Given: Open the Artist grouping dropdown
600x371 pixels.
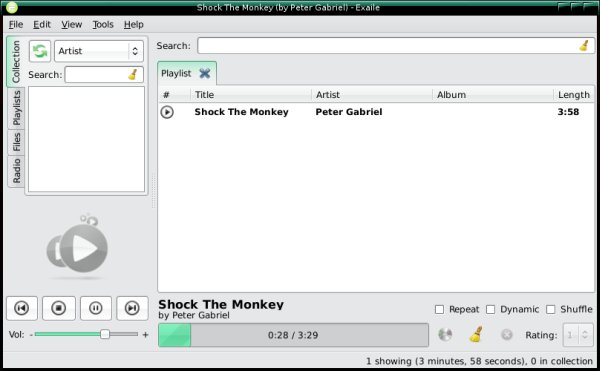Looking at the screenshot, I should (x=99, y=51).
